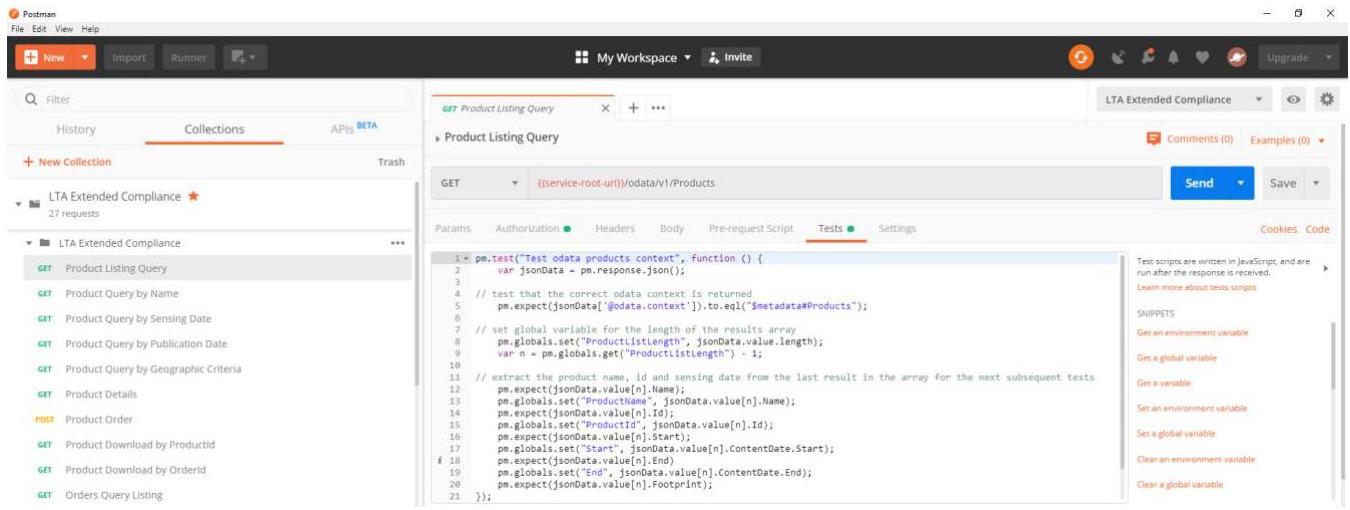Insert Set a global variable snippet
This screenshot has width=1350, height=510.
1176,434
